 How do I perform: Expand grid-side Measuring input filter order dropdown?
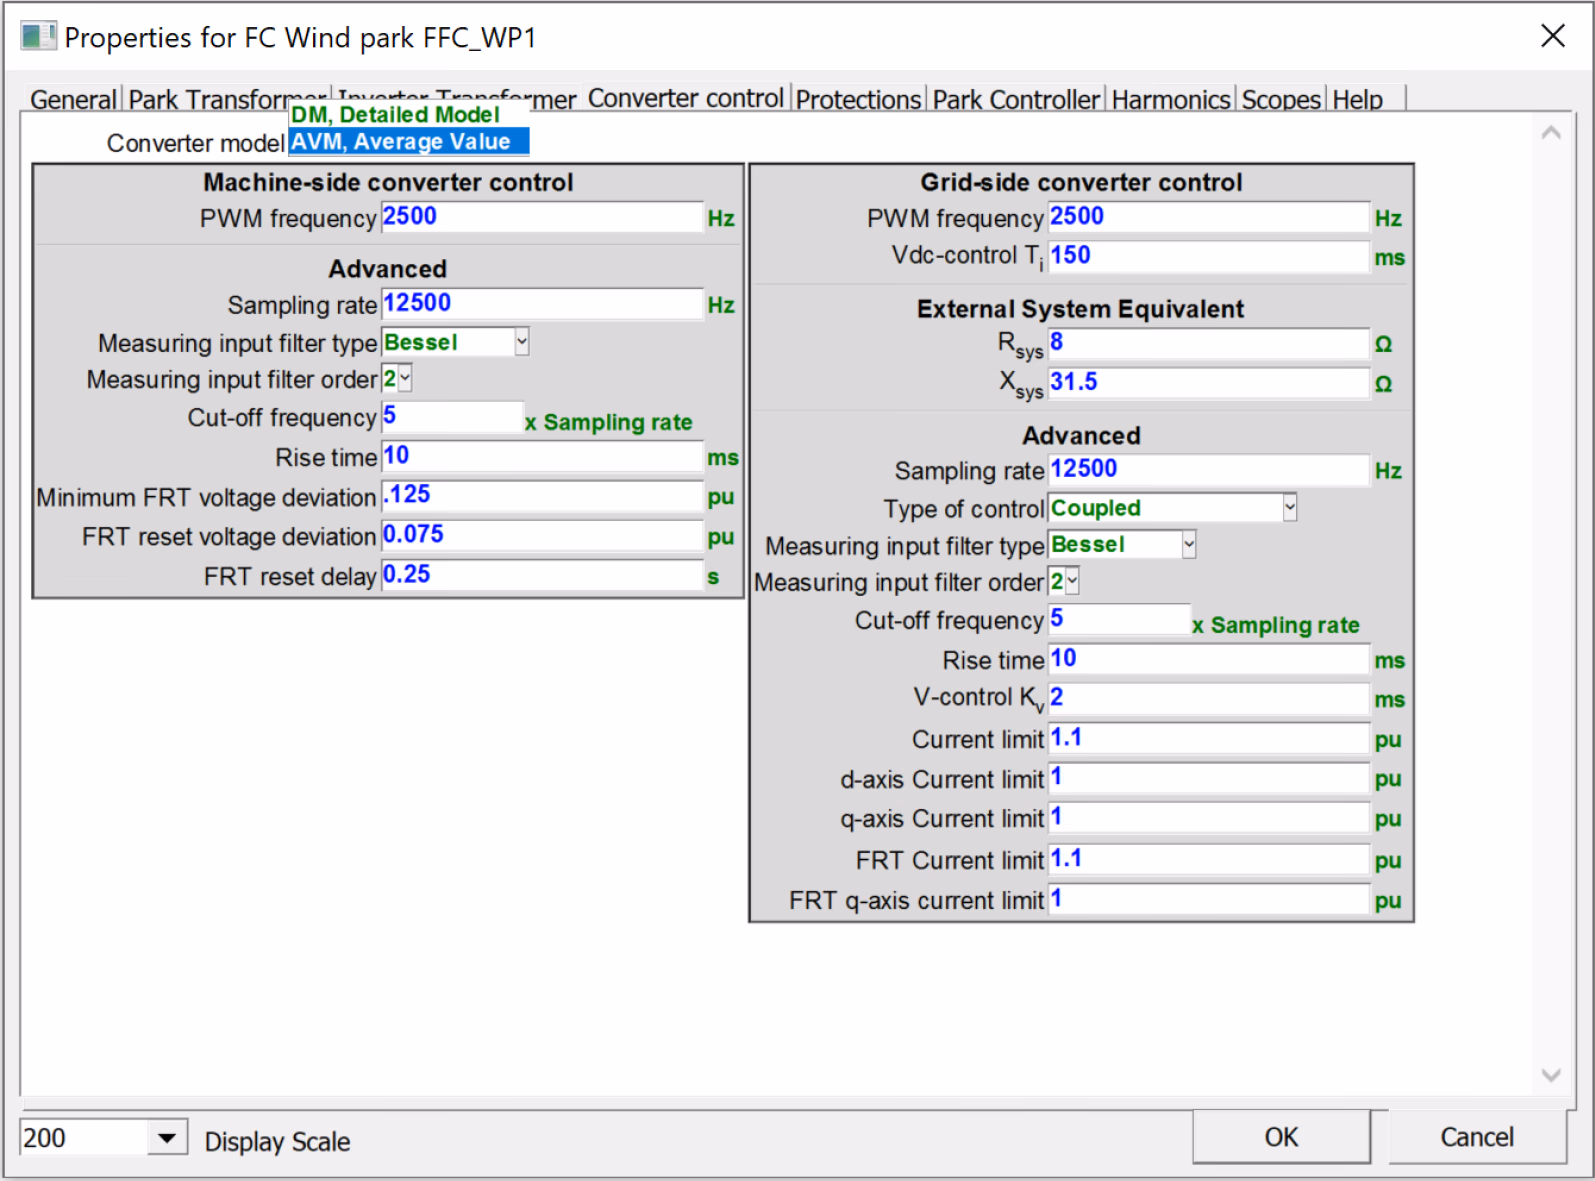tap(1072, 581)
